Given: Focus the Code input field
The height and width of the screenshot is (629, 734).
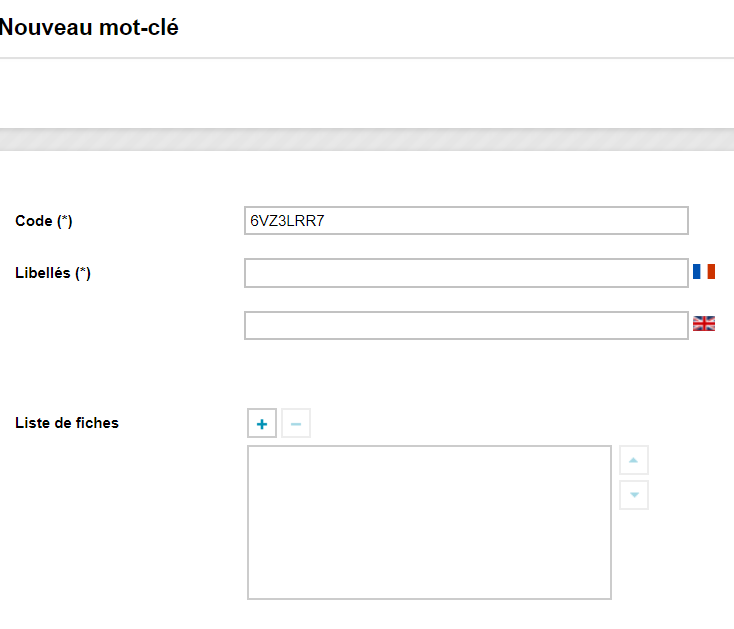Looking at the screenshot, I should pos(466,220).
